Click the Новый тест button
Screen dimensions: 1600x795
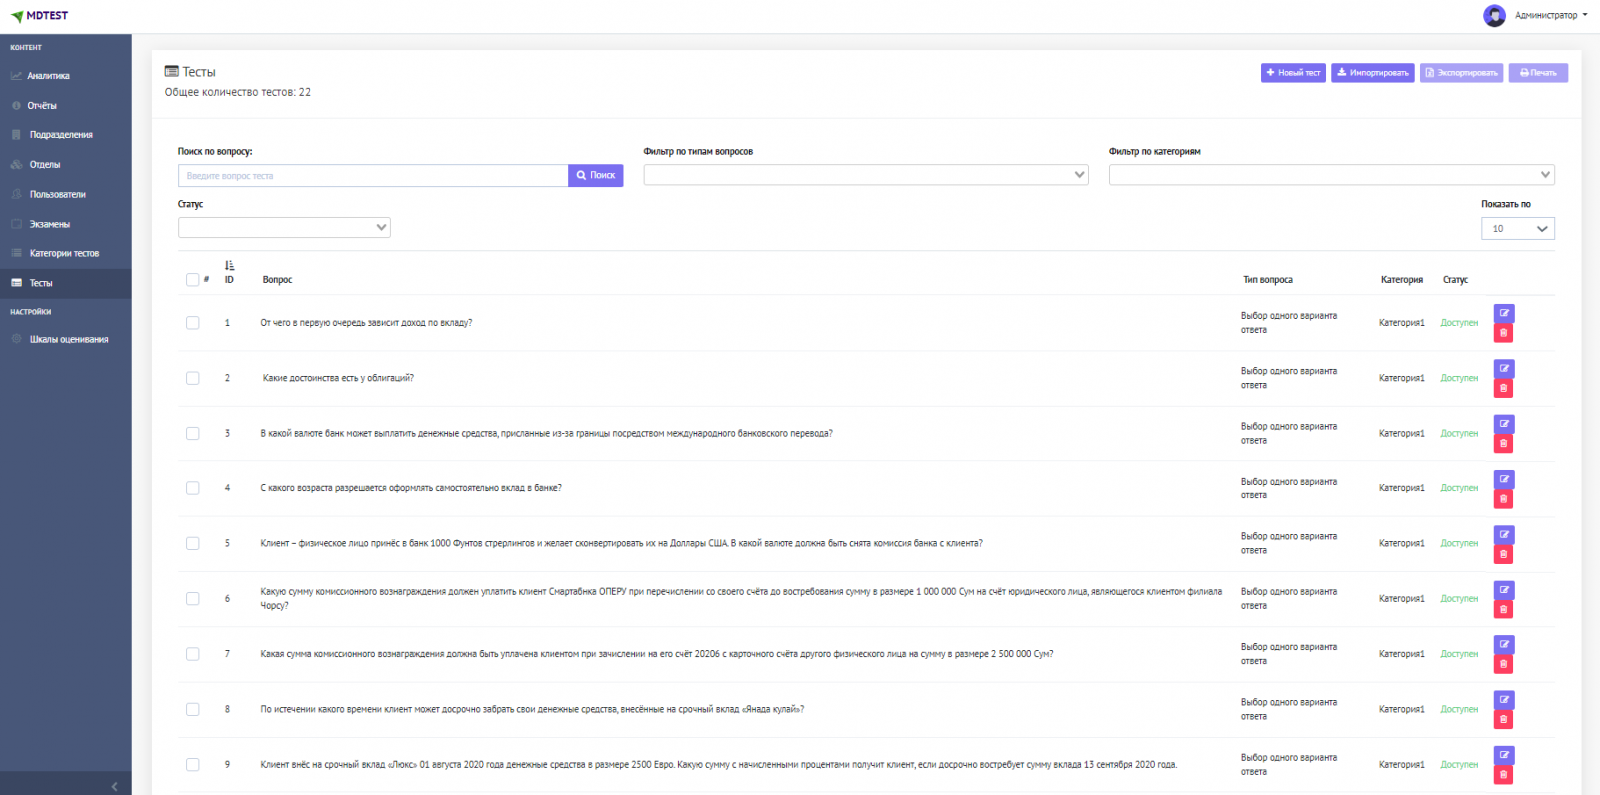tap(1293, 73)
